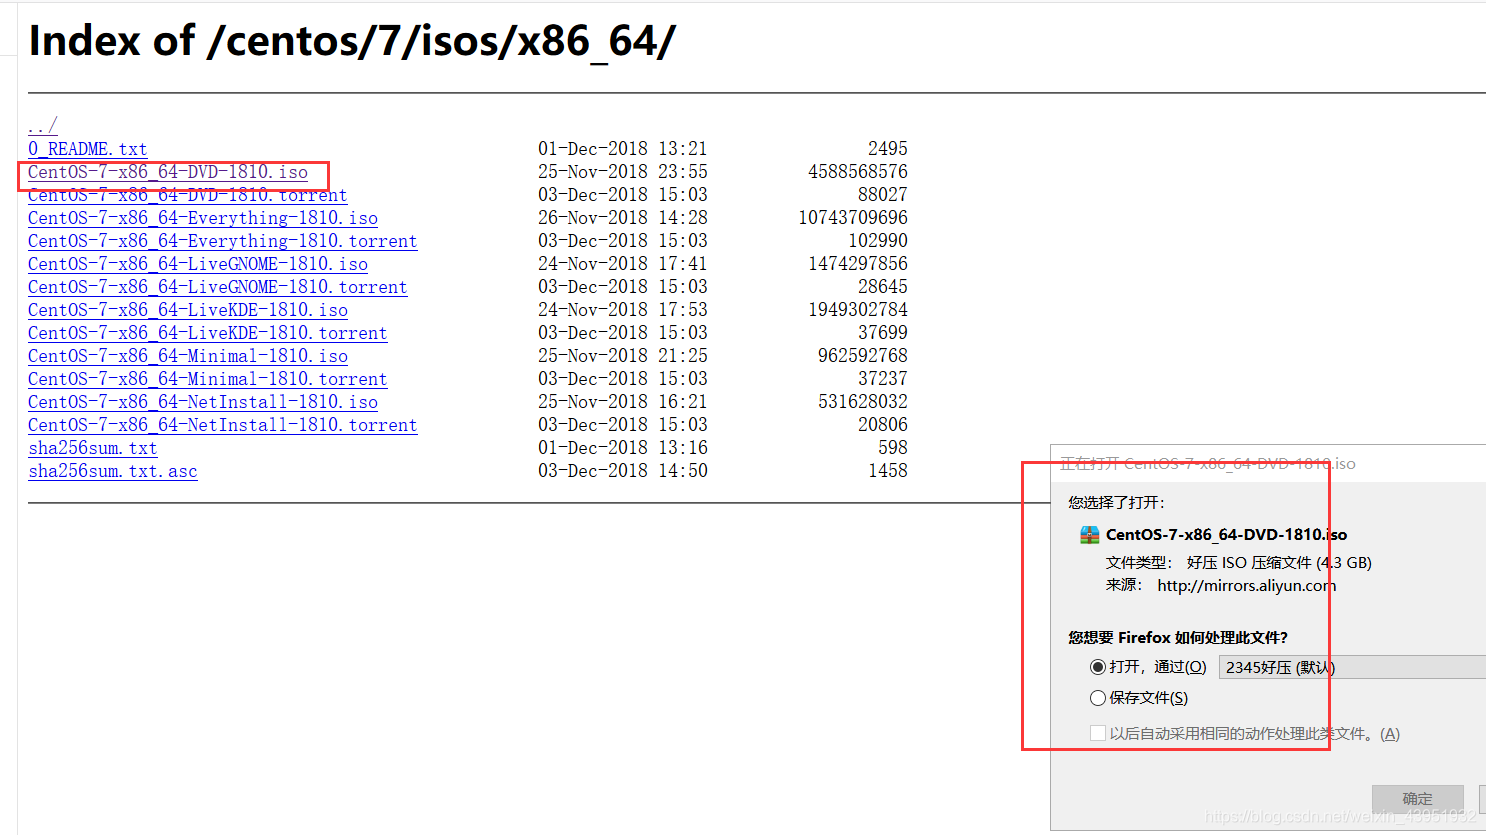Click the CentOS-7-x86_64-NetInstall-1810.torrent link
The height and width of the screenshot is (835, 1486).
click(223, 425)
